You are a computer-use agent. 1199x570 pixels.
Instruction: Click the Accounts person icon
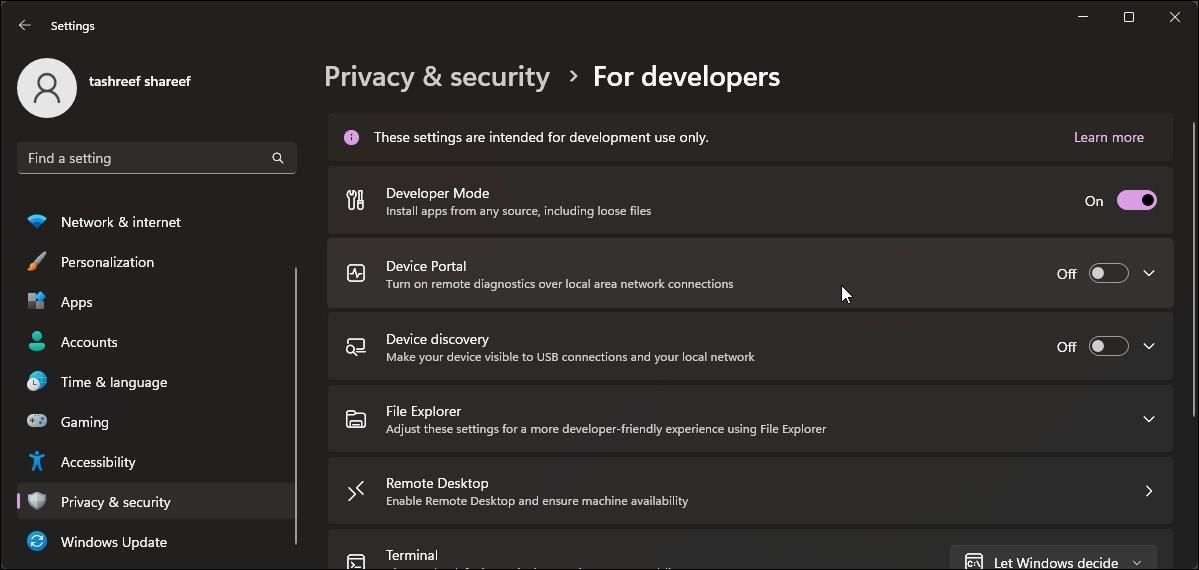[x=37, y=341]
